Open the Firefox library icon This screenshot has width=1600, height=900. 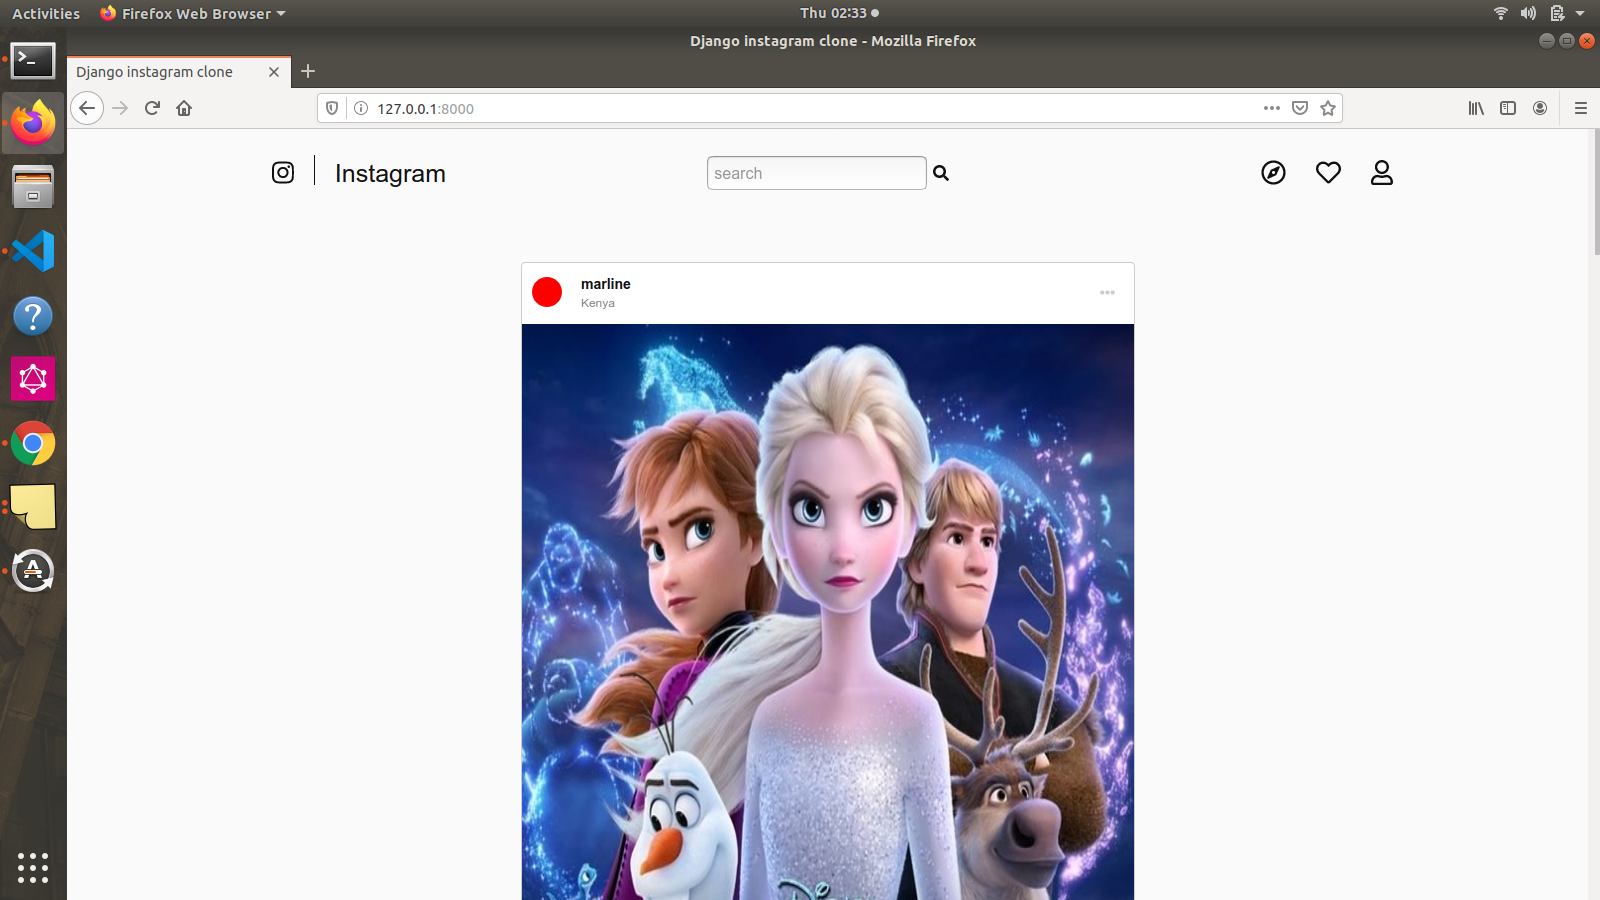1476,108
